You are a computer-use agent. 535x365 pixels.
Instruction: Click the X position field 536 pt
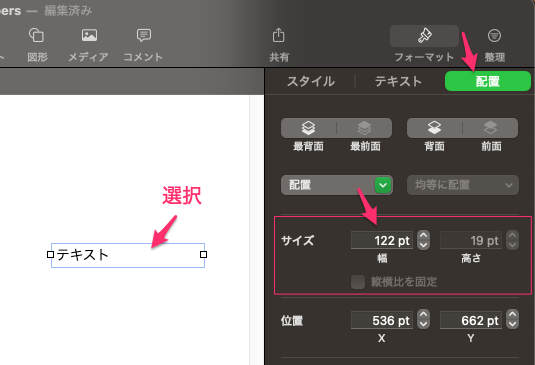tap(382, 320)
